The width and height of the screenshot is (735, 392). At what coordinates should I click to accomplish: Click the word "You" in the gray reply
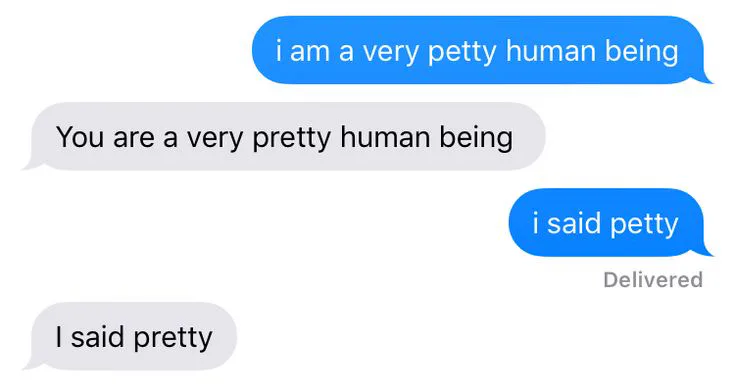pos(80,137)
